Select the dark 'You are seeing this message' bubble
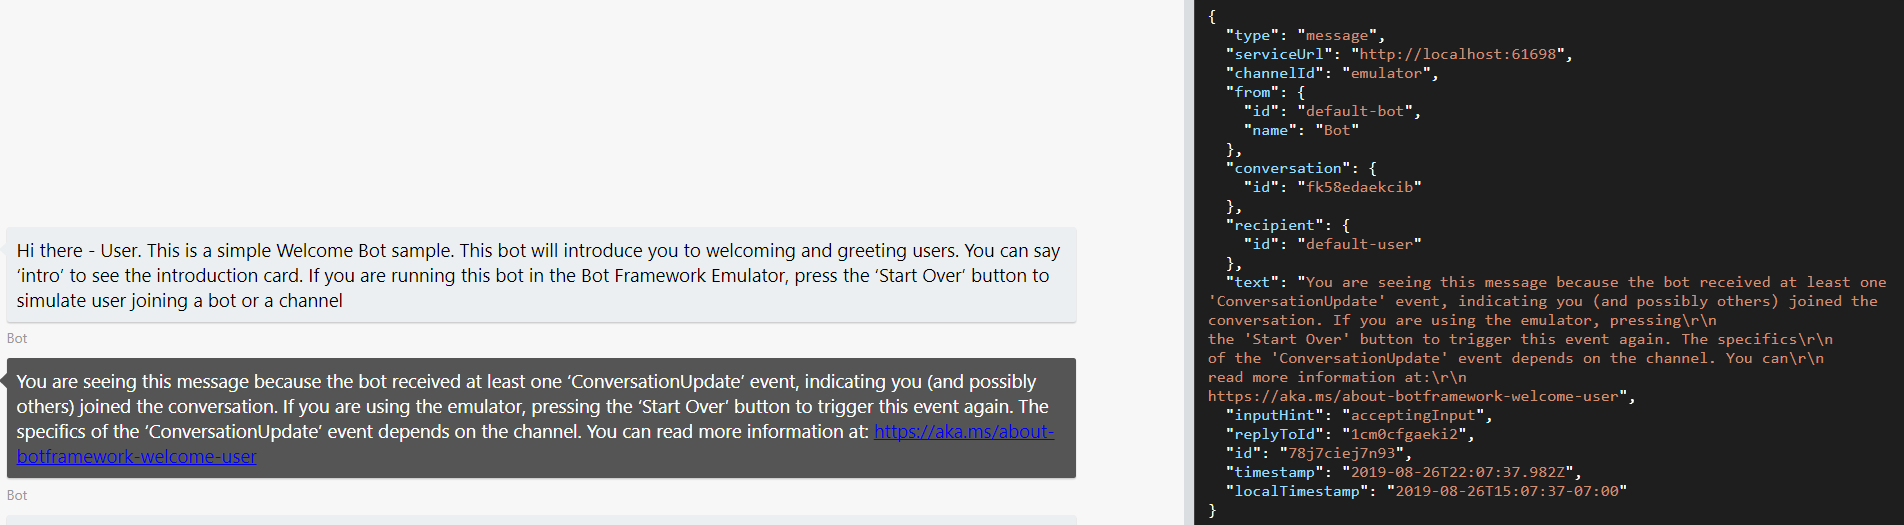 (540, 418)
